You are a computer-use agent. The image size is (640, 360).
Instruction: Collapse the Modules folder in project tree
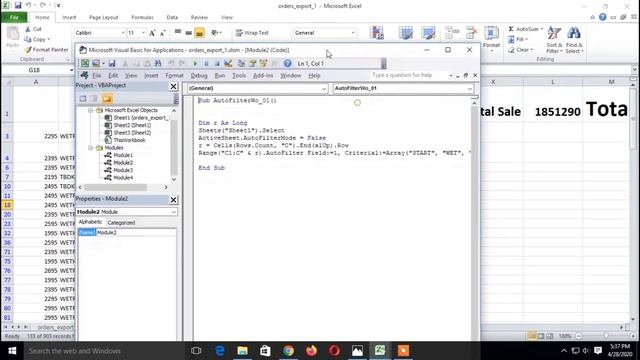pyautogui.click(x=91, y=148)
